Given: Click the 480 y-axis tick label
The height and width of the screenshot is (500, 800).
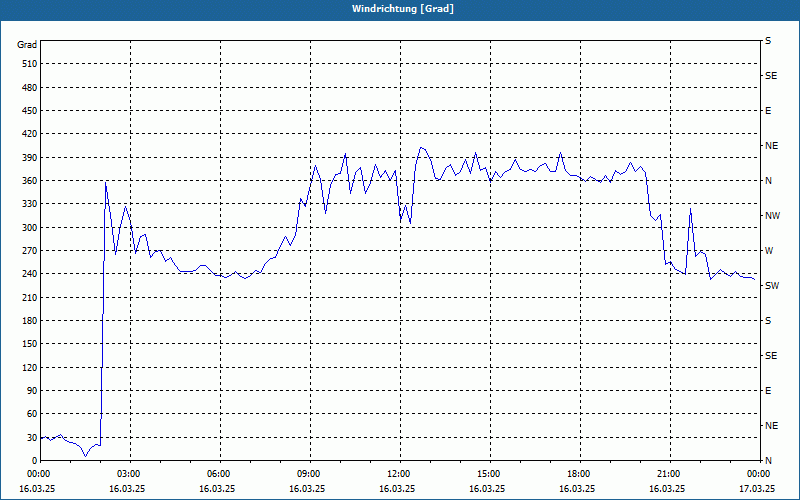Looking at the screenshot, I should pos(29,88).
